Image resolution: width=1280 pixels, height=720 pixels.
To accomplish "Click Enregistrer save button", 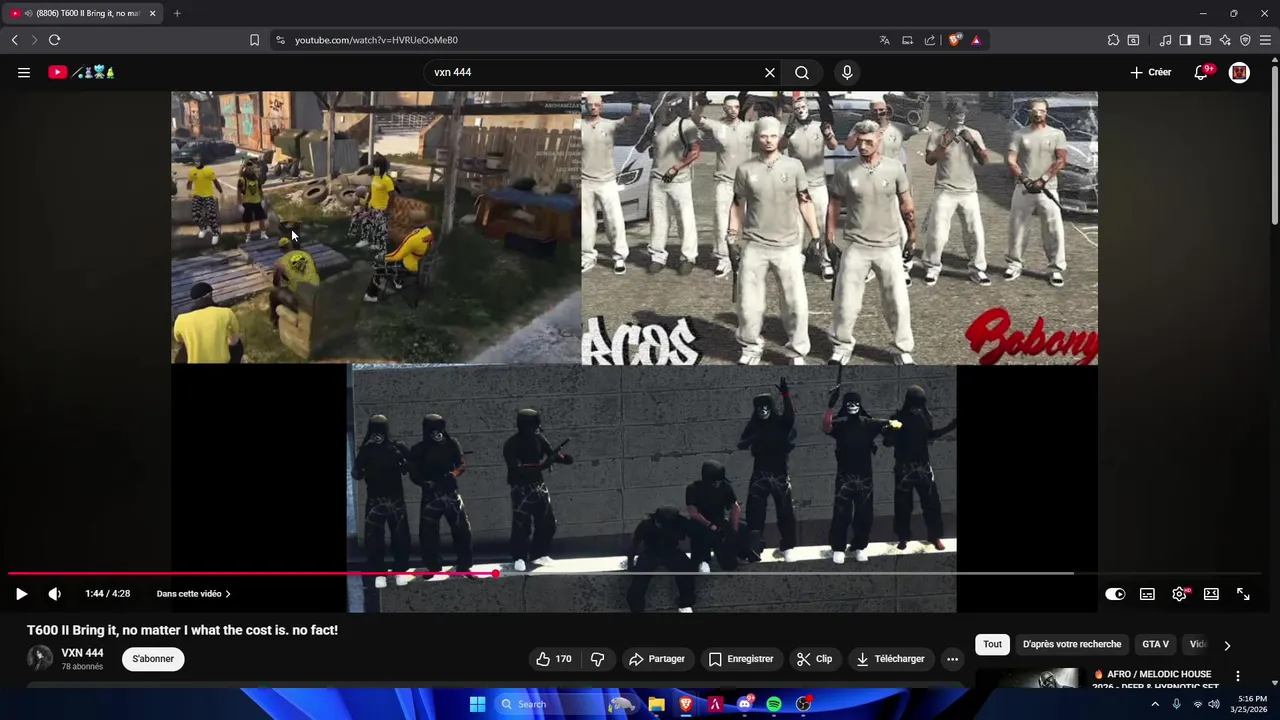I will [741, 659].
